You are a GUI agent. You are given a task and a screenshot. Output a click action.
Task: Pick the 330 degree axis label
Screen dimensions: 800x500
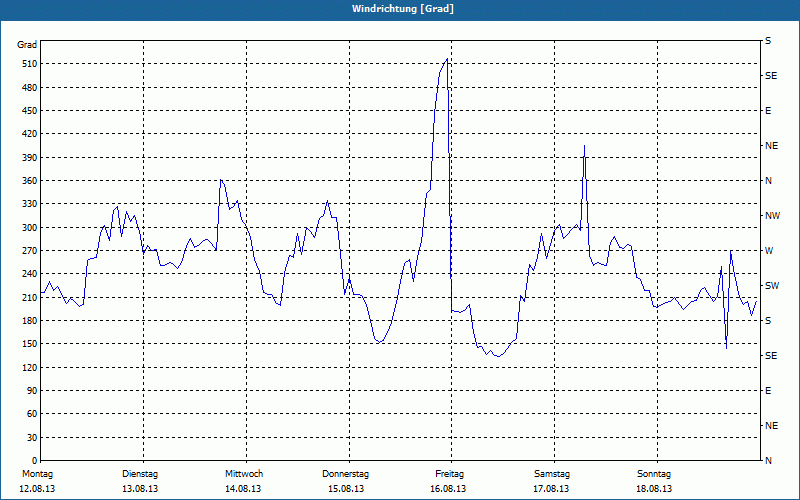point(30,204)
